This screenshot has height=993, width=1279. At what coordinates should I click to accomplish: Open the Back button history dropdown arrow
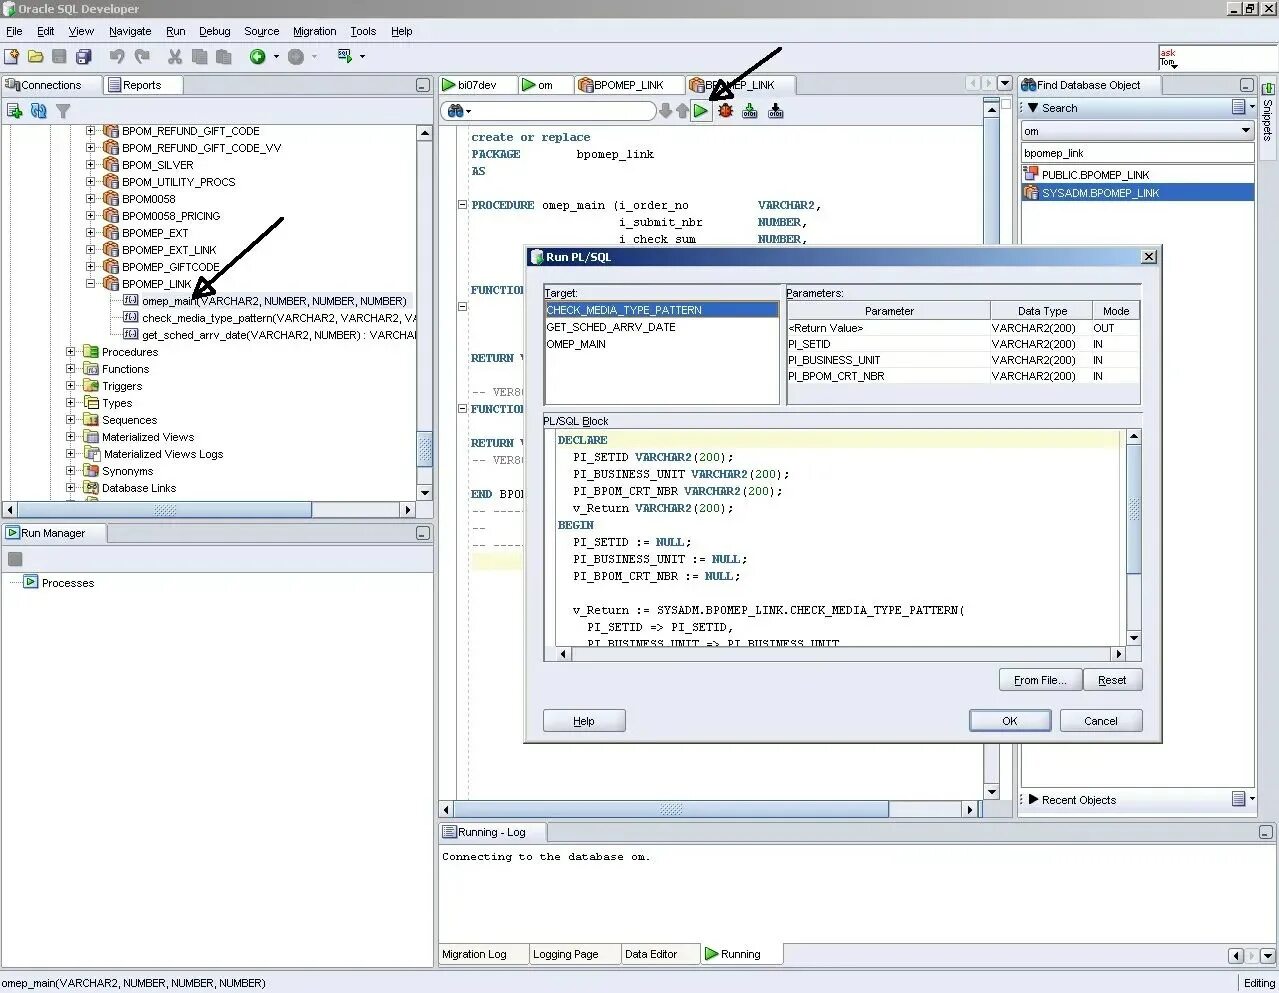tap(276, 57)
